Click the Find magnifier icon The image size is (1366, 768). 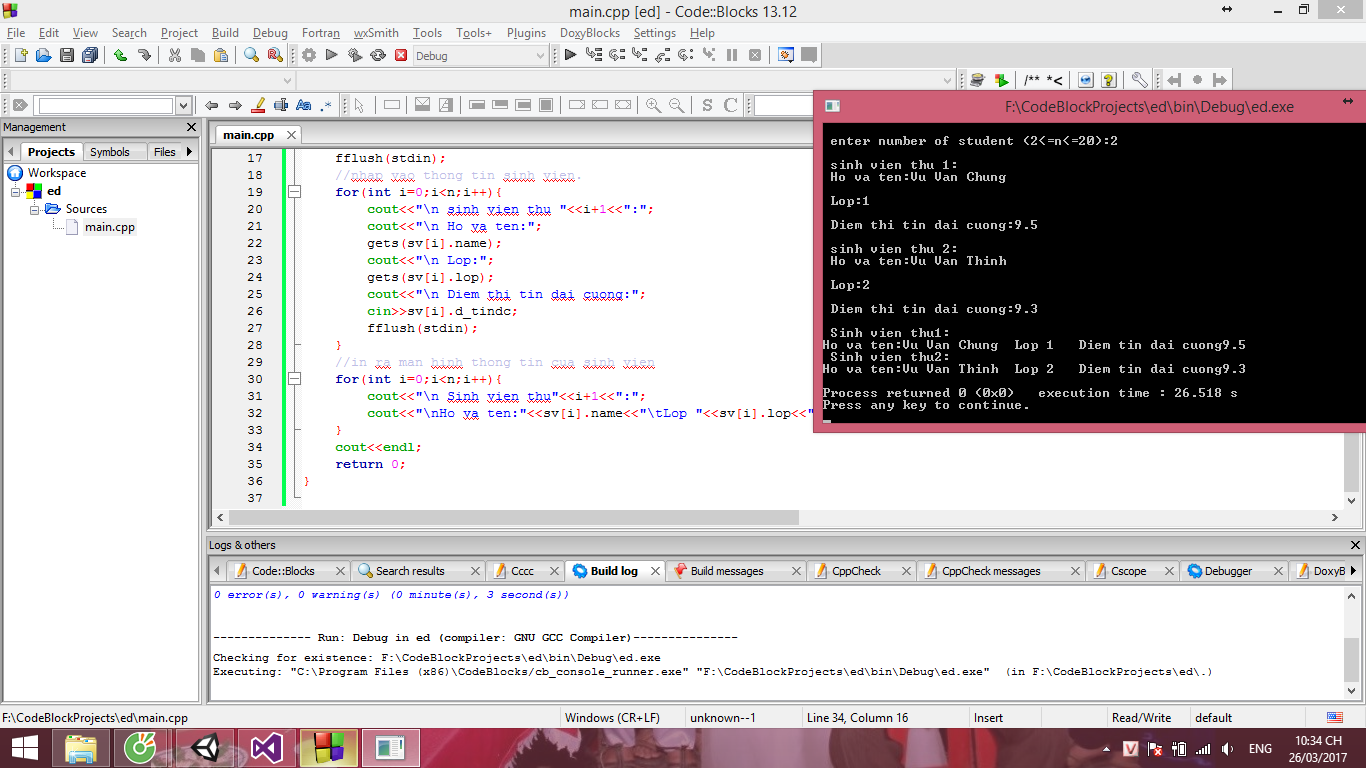[x=252, y=56]
